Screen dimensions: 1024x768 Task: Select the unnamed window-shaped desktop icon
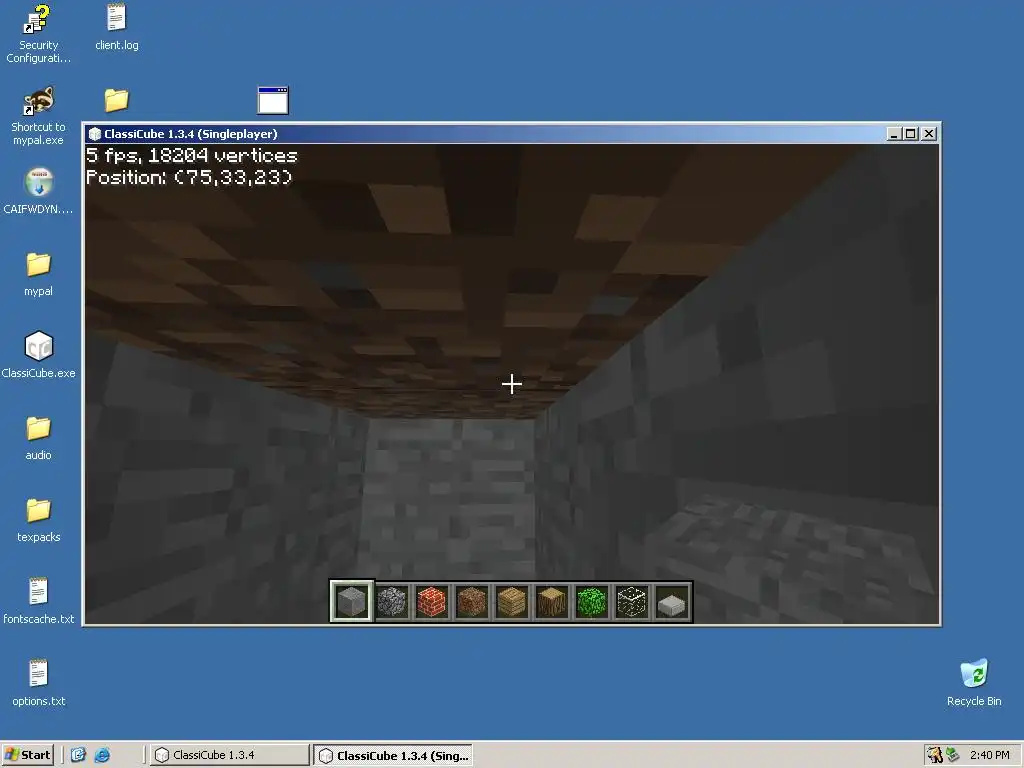click(x=273, y=100)
